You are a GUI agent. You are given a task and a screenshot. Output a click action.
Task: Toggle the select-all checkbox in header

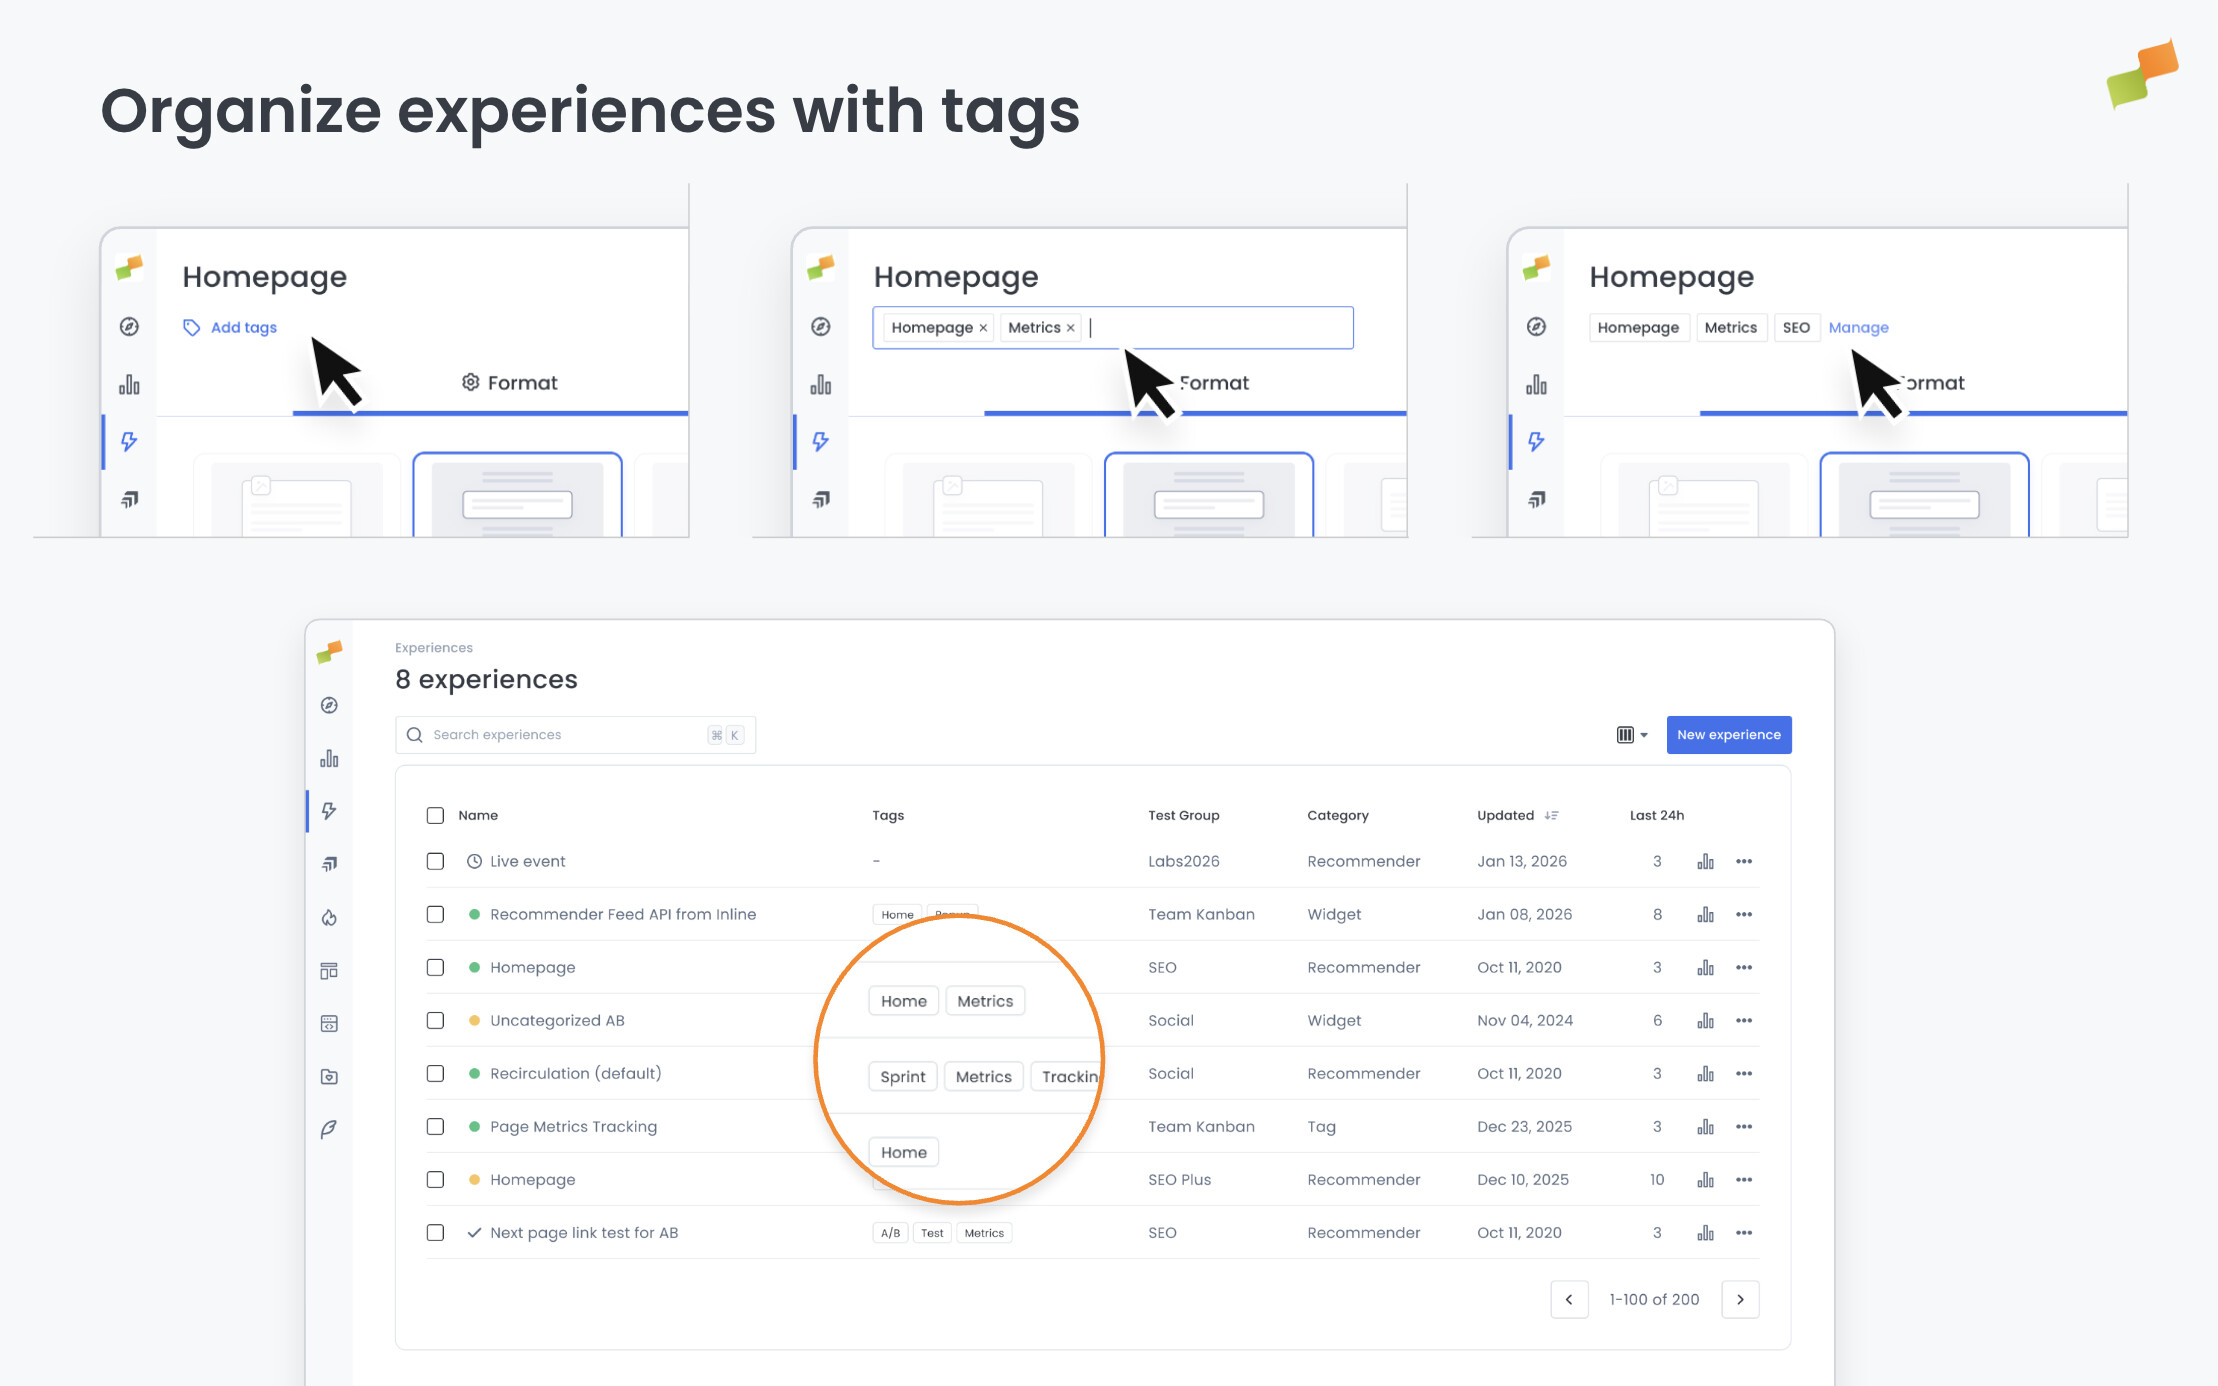(x=435, y=815)
